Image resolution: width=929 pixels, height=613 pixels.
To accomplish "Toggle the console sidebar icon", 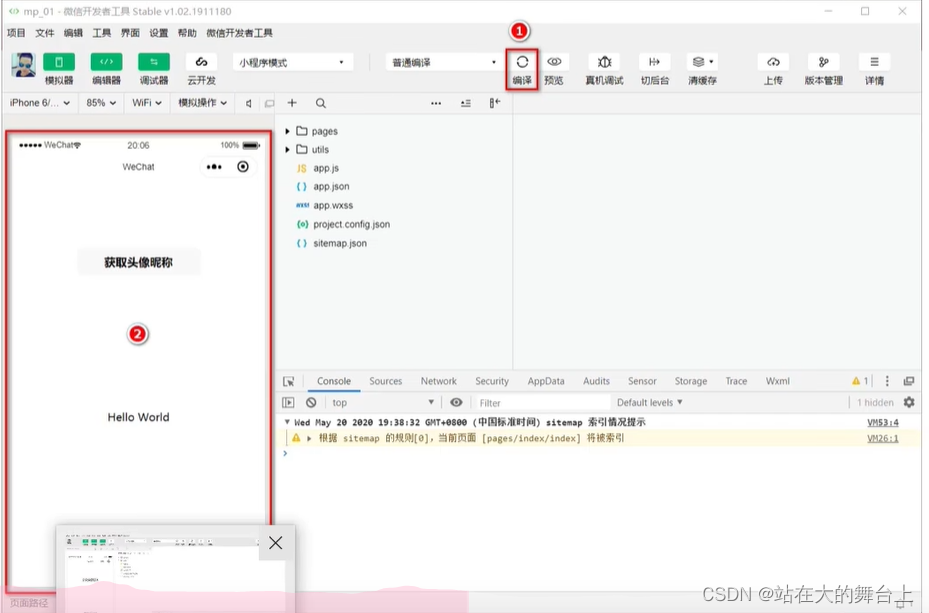I will (289, 403).
